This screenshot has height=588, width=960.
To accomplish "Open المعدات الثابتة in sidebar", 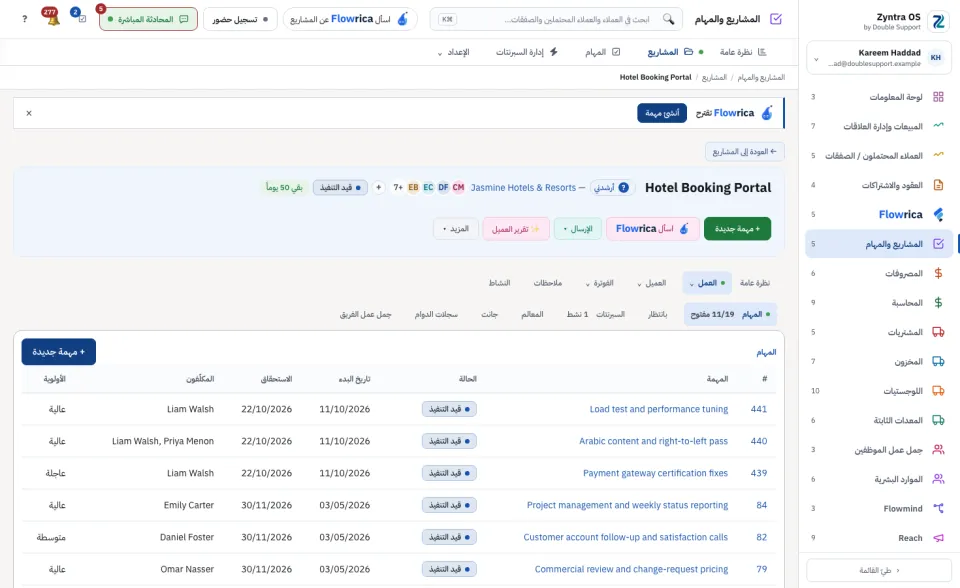I will pyautogui.click(x=879, y=420).
